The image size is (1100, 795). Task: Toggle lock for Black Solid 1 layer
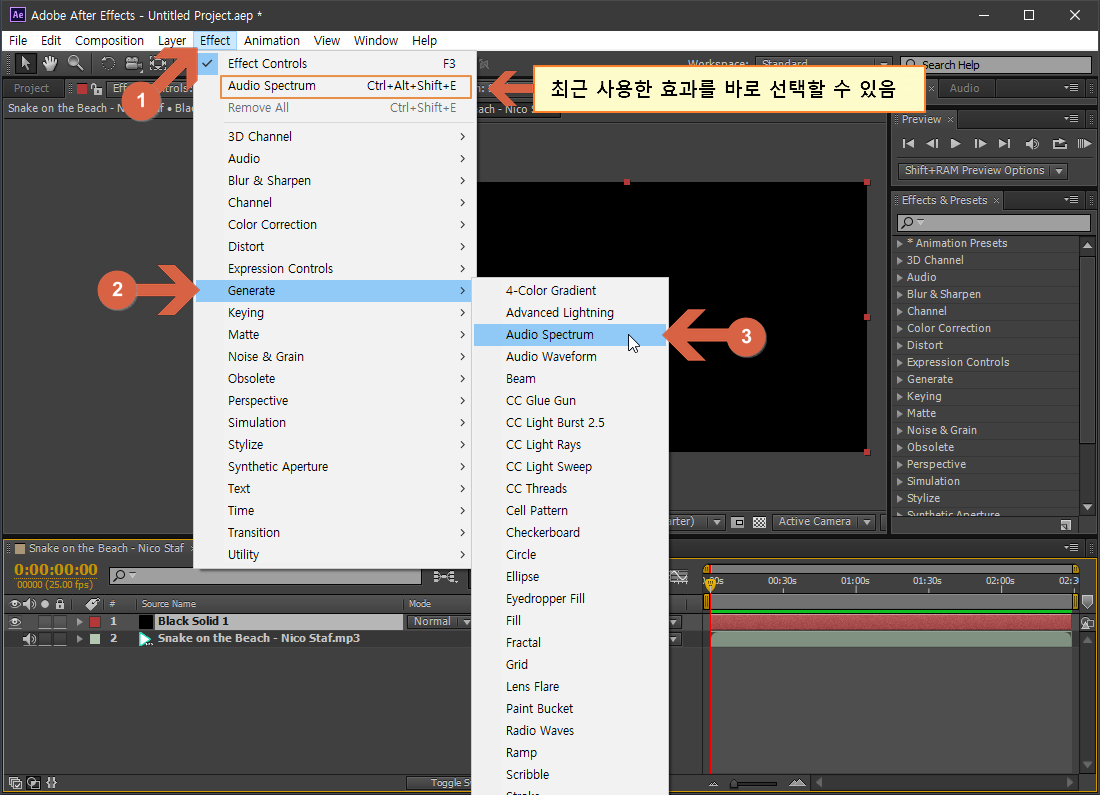pos(60,622)
